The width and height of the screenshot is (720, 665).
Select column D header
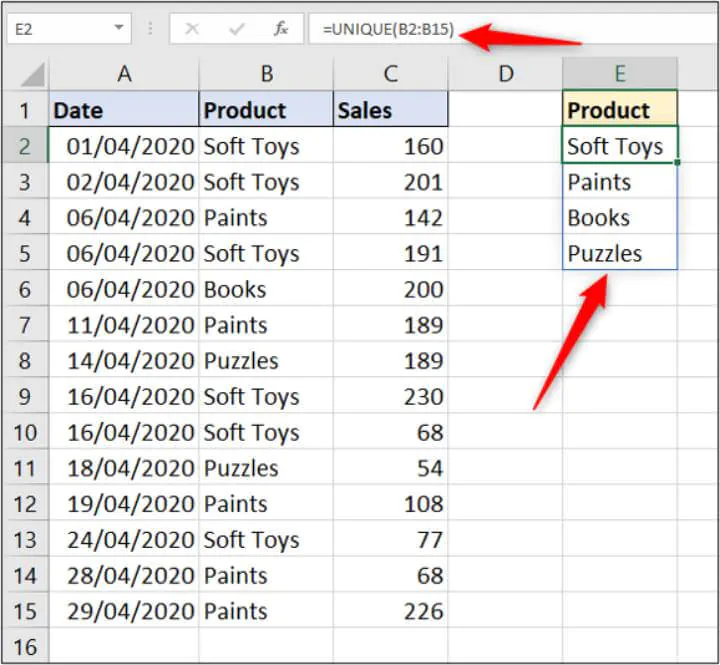click(x=505, y=73)
